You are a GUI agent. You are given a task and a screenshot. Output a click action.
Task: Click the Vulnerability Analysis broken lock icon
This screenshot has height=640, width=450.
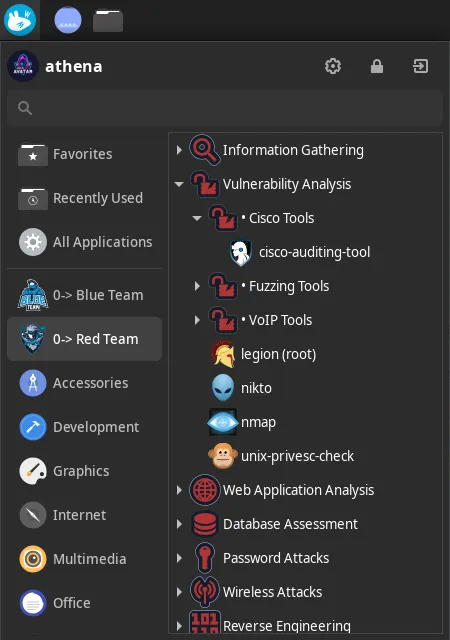[205, 184]
